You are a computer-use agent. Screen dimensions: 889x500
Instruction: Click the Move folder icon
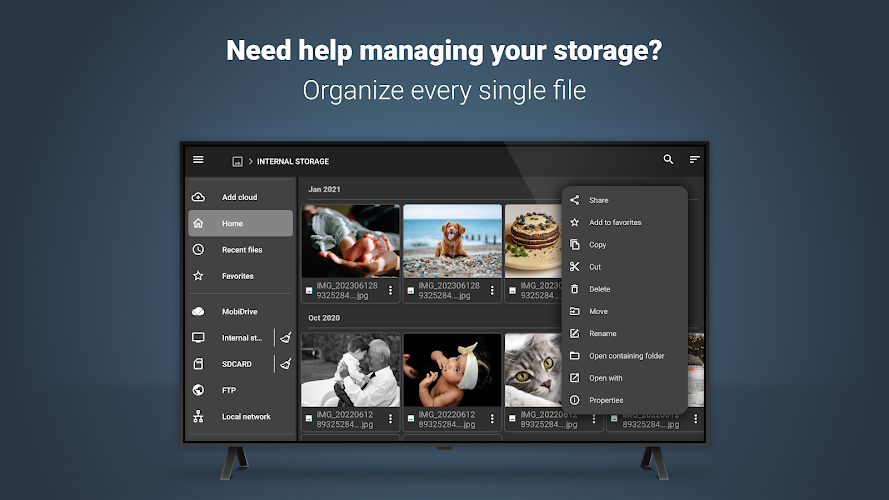click(x=574, y=311)
